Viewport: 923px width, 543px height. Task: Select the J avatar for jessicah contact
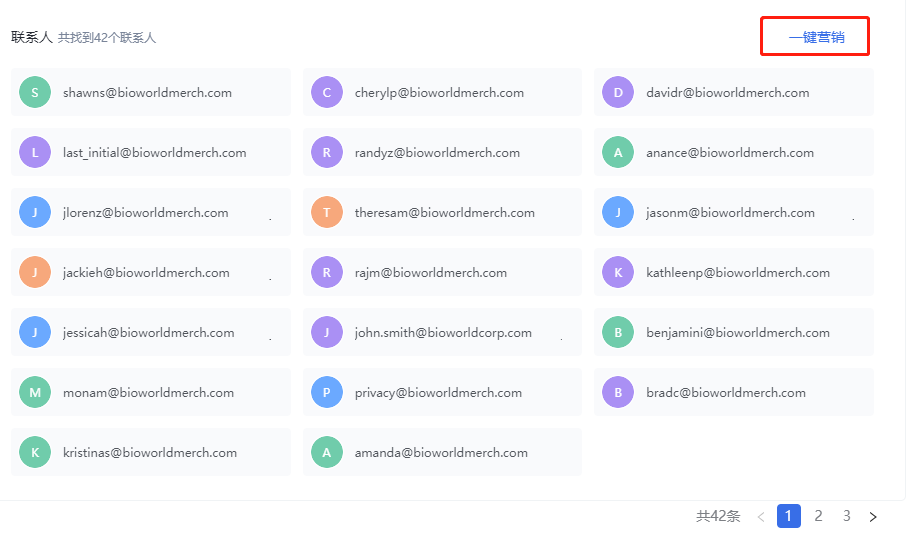35,332
